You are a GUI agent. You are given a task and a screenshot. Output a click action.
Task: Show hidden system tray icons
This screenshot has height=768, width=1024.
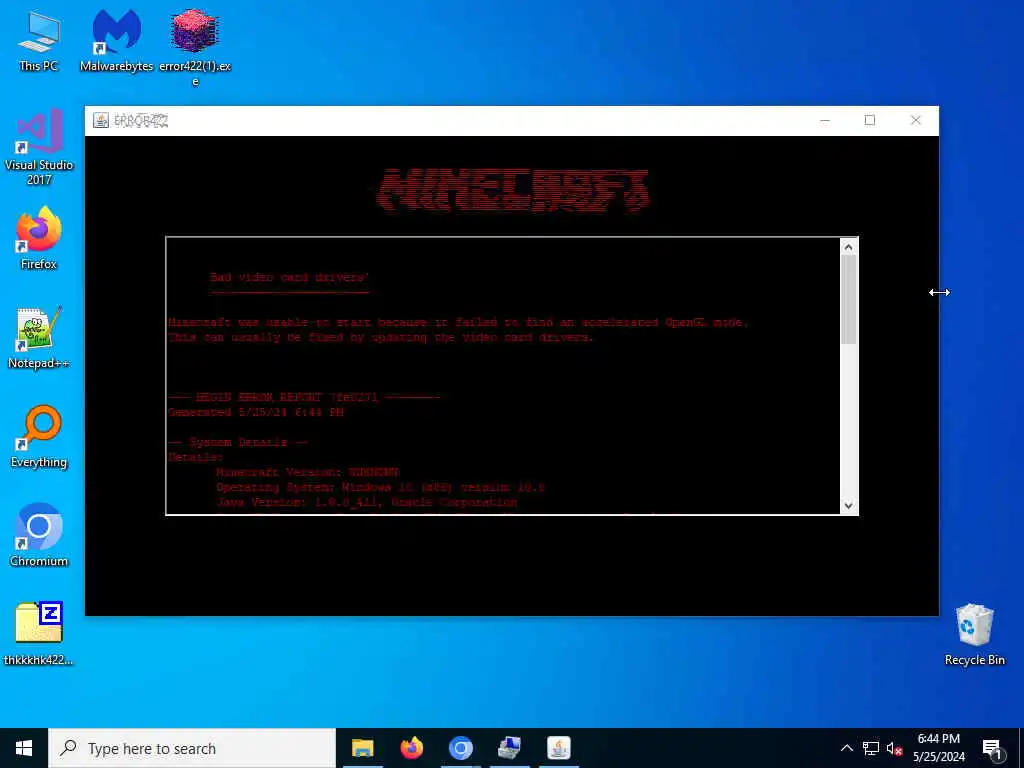(846, 748)
